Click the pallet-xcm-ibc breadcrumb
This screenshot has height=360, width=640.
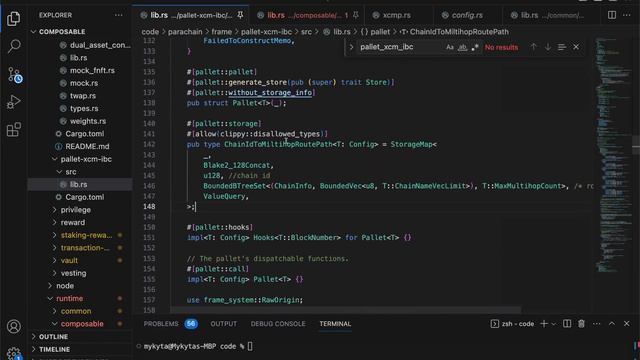[266, 32]
